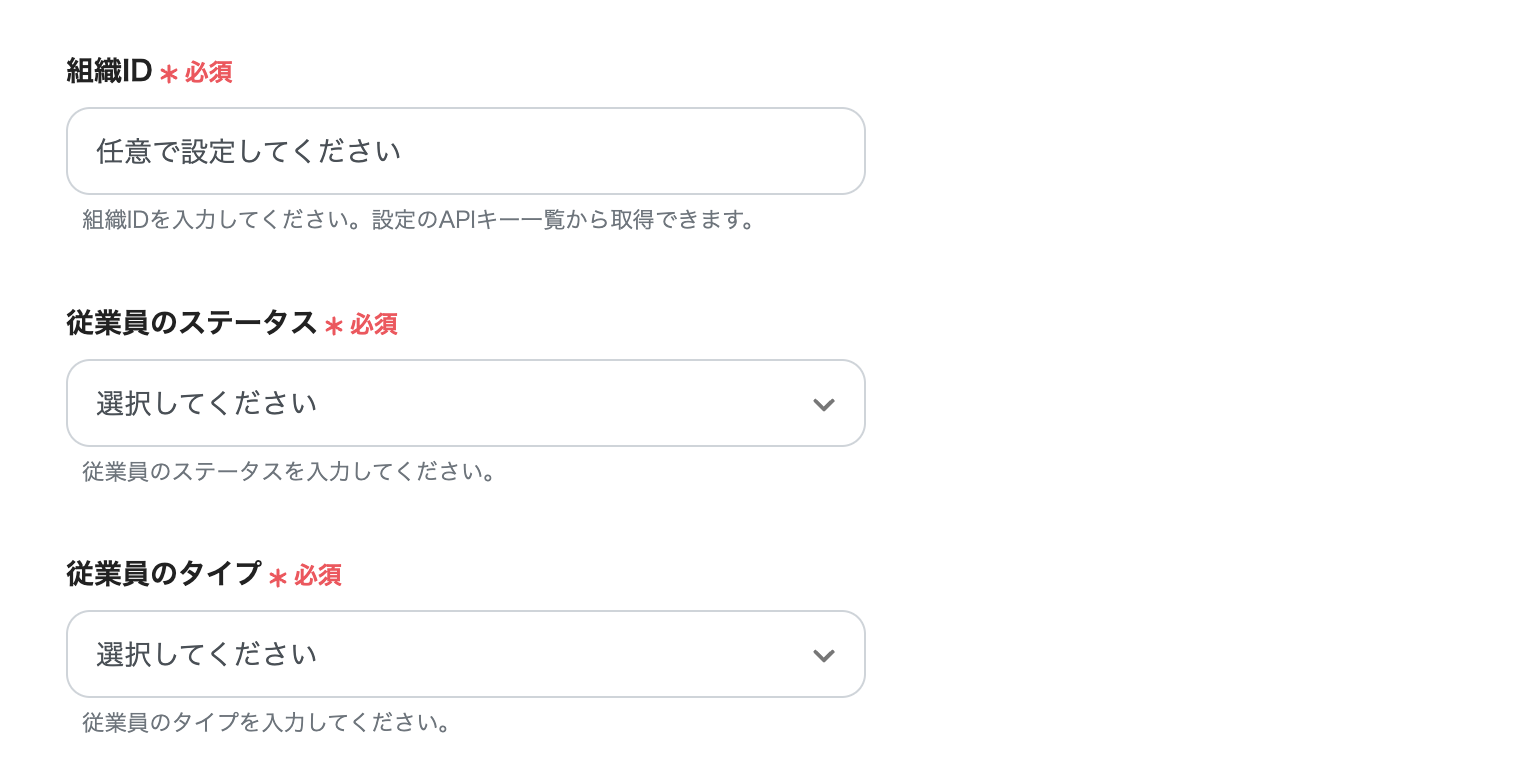Focus the 任意で設定してください input field

click(x=465, y=150)
